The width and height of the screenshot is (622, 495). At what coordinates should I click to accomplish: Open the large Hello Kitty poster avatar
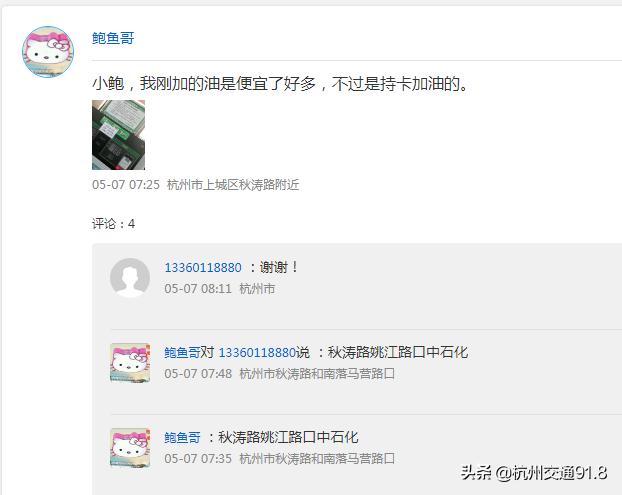48,52
